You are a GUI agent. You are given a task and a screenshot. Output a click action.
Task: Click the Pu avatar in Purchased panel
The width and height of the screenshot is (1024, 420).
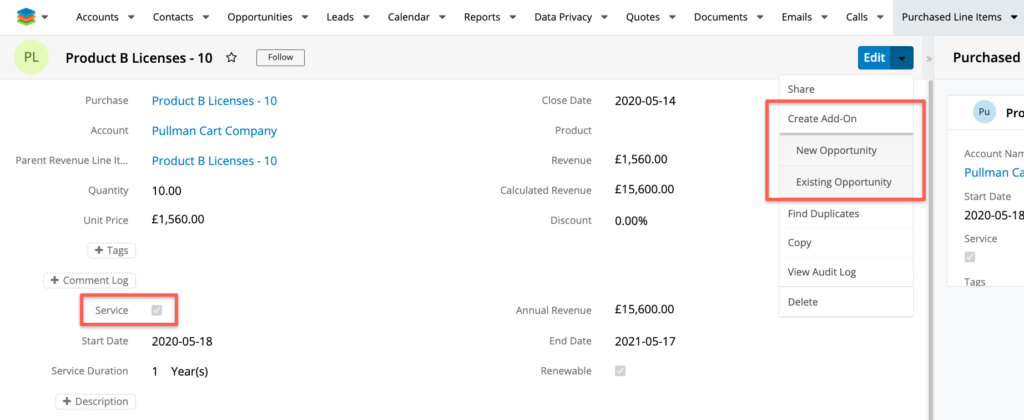click(984, 112)
